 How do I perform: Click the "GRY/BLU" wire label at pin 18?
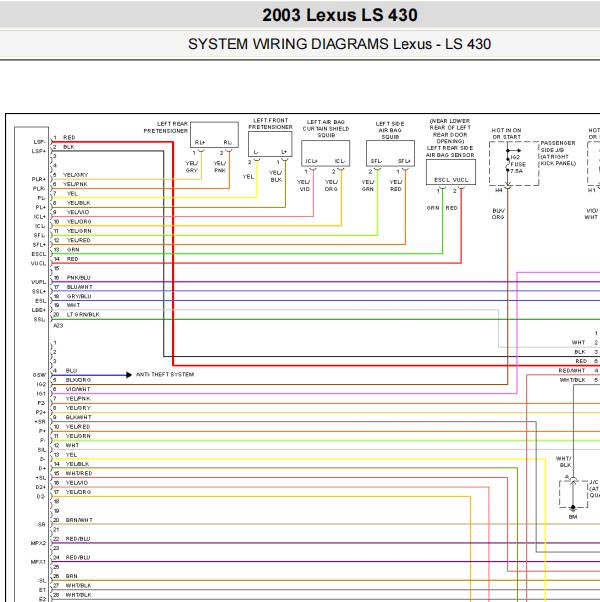79,296
